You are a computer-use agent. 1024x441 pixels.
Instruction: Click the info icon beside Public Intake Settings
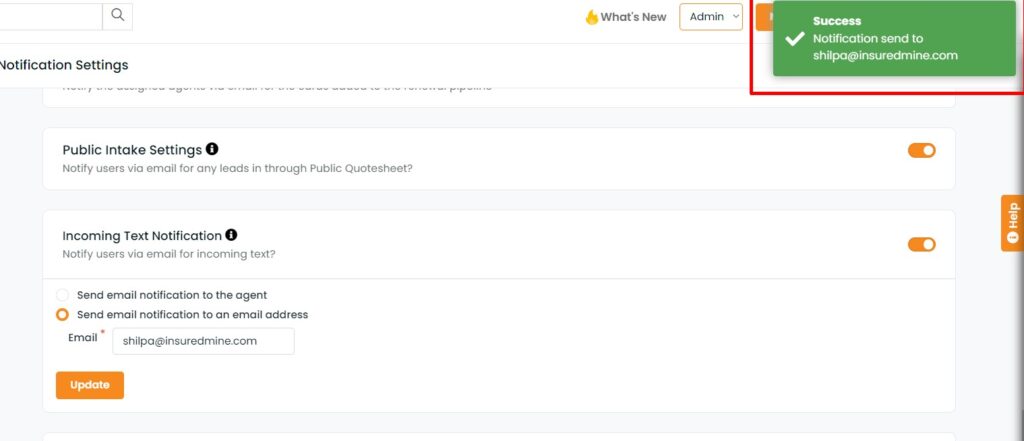pos(212,149)
